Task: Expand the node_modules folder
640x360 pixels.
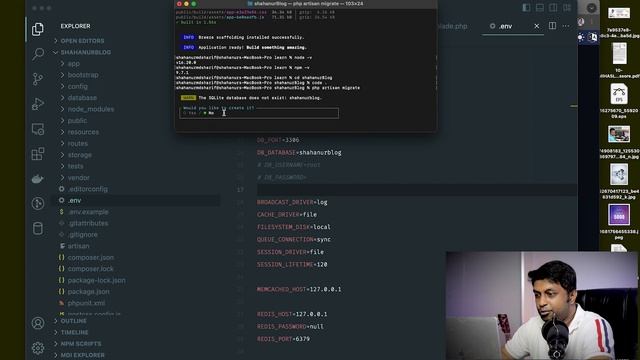Action: point(91,109)
